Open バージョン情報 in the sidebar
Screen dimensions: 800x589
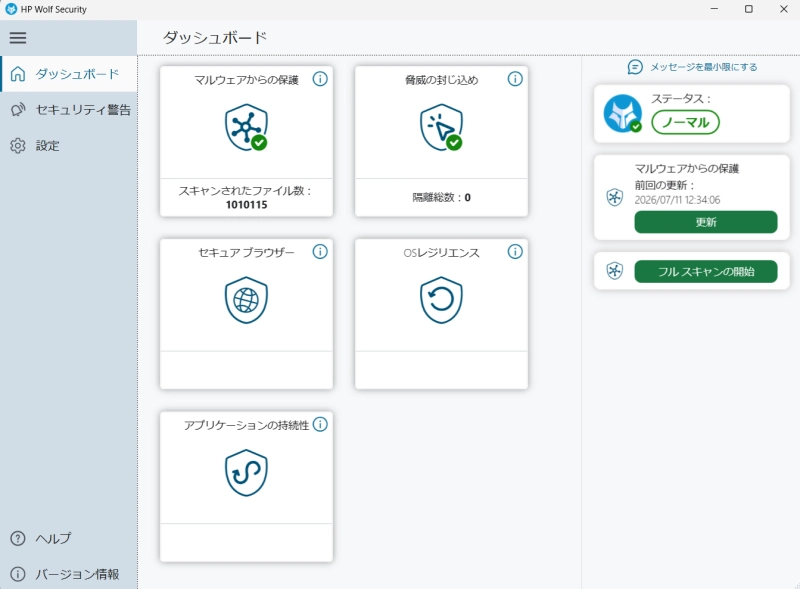pos(69,574)
